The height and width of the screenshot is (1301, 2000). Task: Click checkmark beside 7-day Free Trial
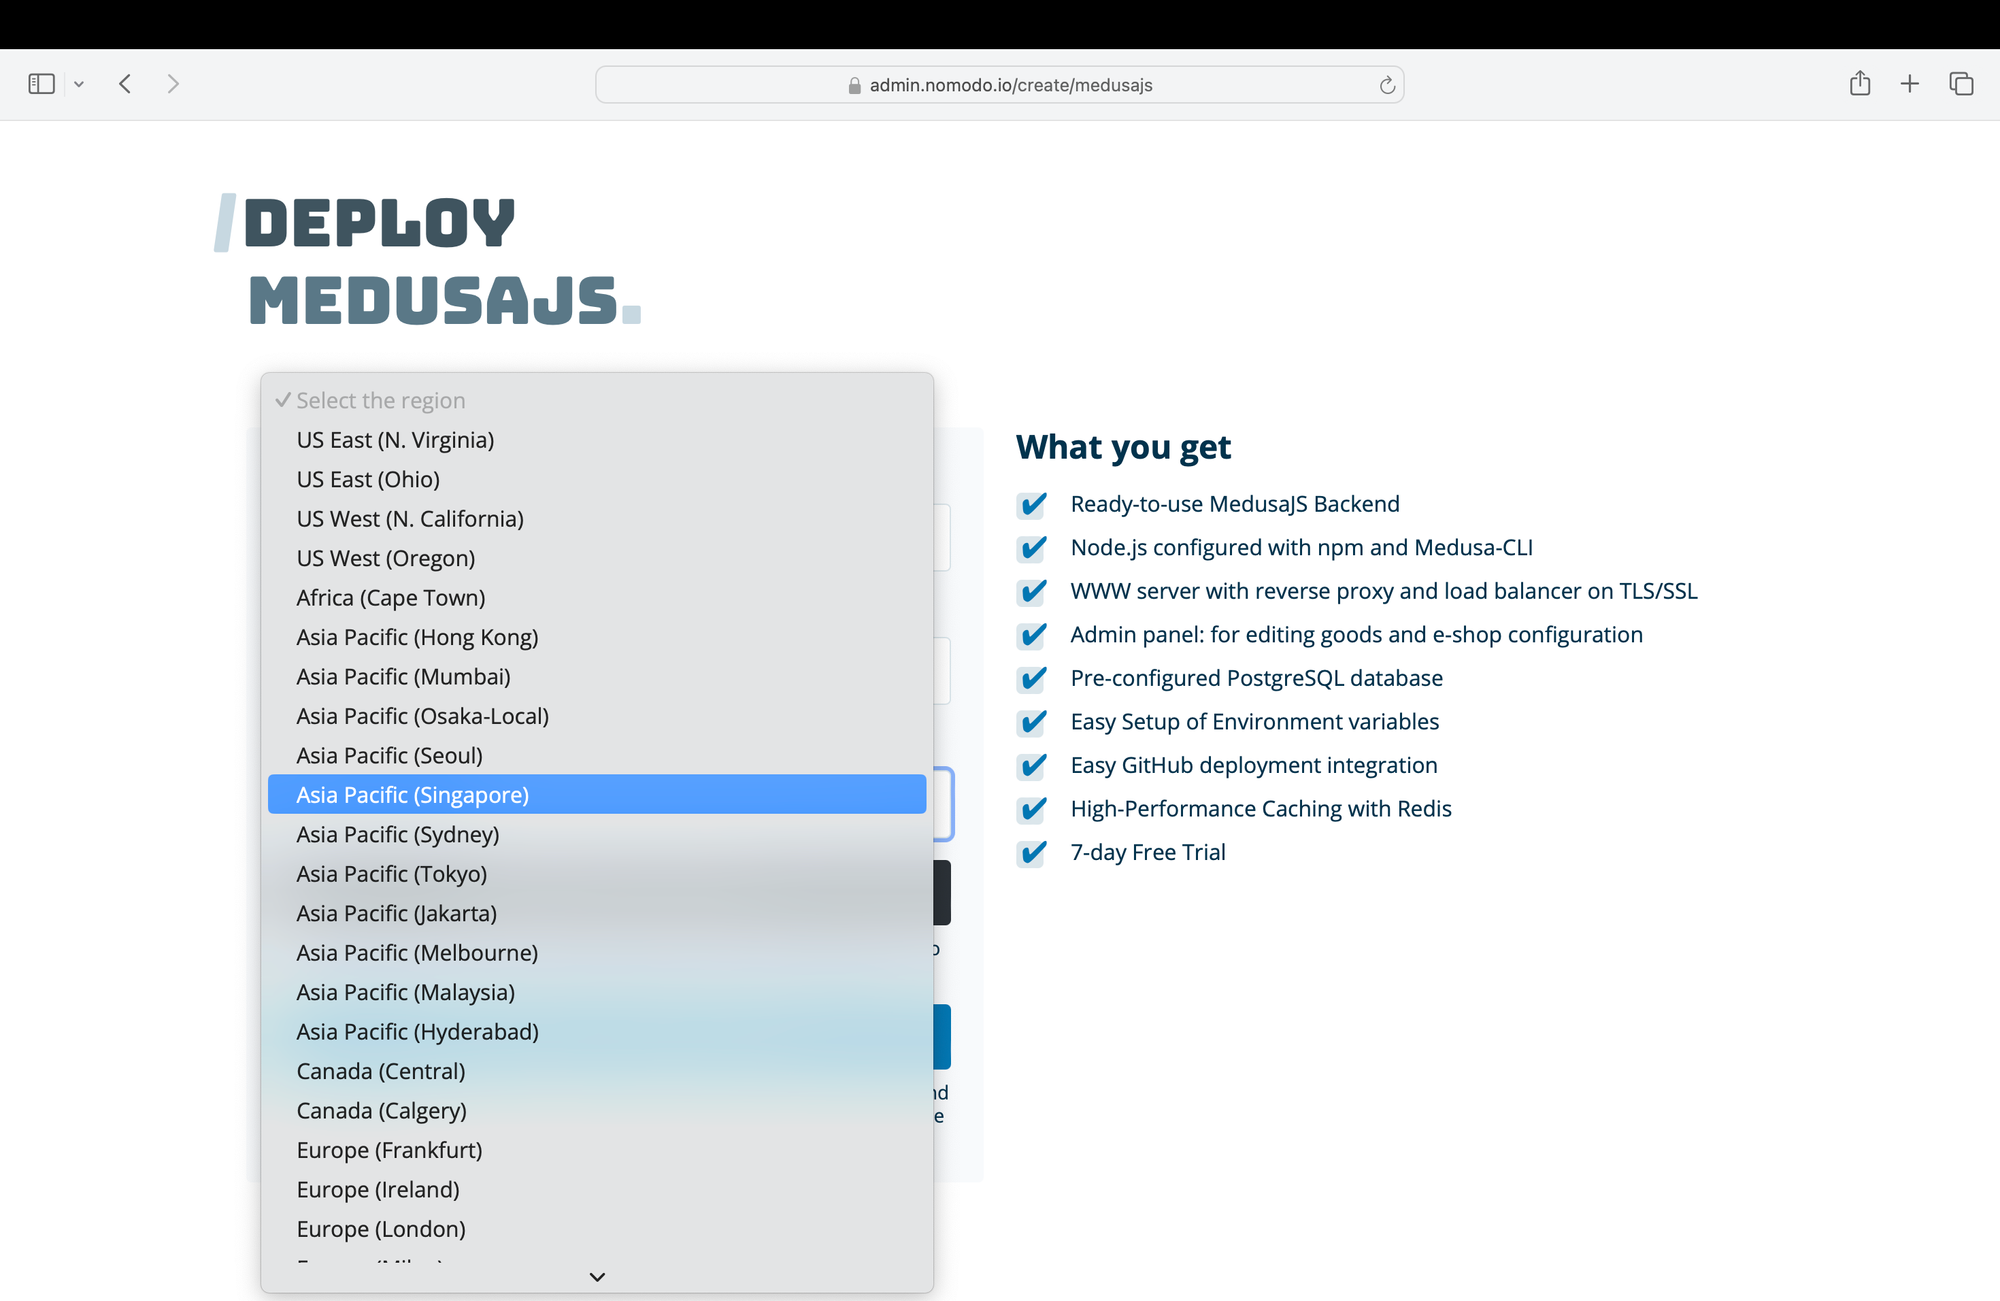1032,853
